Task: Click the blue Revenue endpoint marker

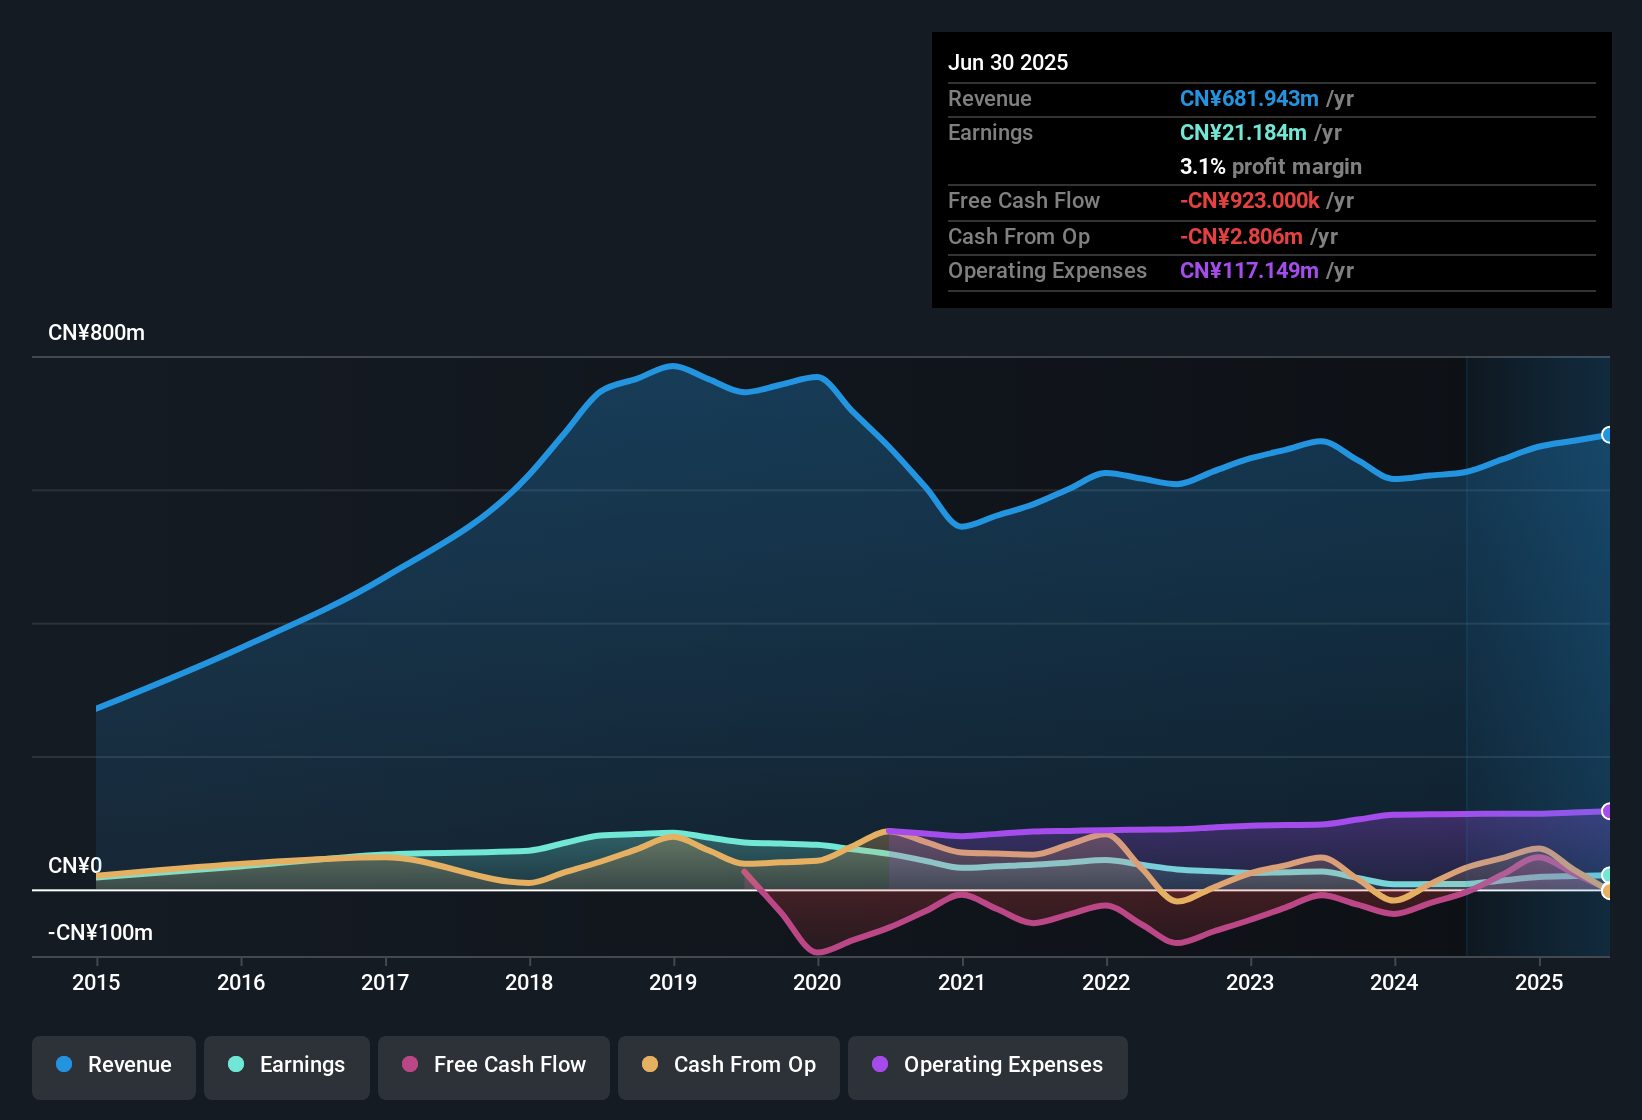Action: [x=1607, y=435]
